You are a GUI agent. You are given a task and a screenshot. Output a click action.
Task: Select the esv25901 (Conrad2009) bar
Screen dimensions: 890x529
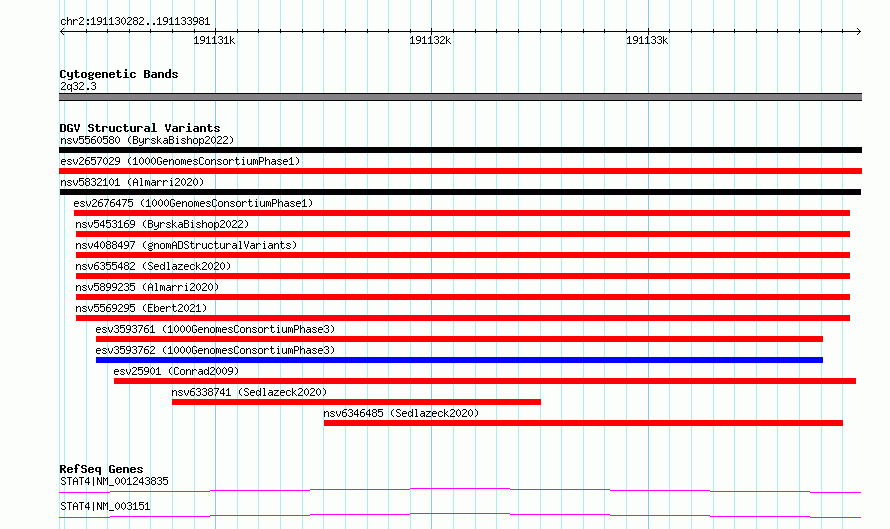click(x=485, y=381)
